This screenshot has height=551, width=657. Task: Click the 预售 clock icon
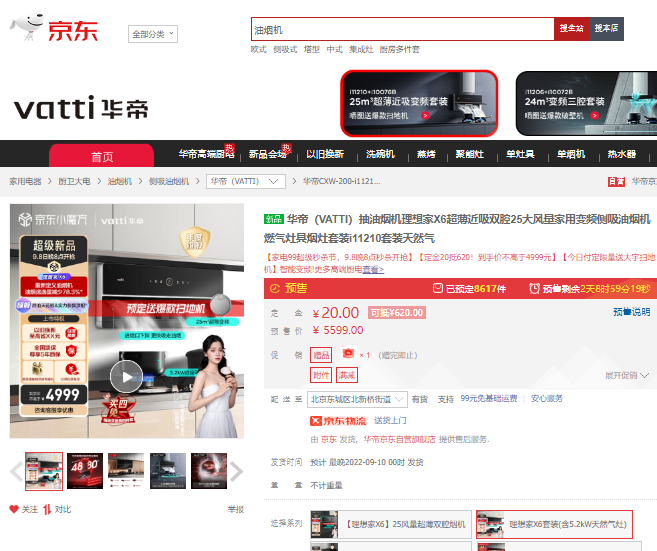click(x=275, y=288)
